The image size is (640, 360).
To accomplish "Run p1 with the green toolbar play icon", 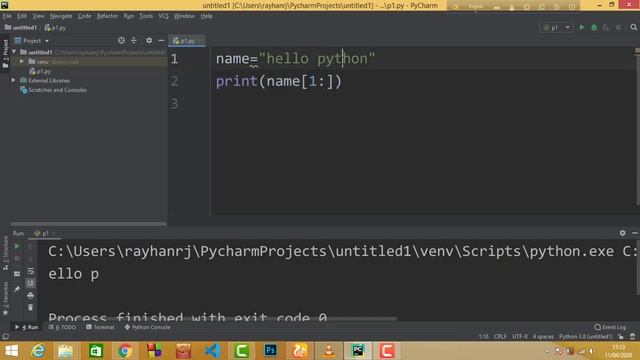I will point(582,27).
